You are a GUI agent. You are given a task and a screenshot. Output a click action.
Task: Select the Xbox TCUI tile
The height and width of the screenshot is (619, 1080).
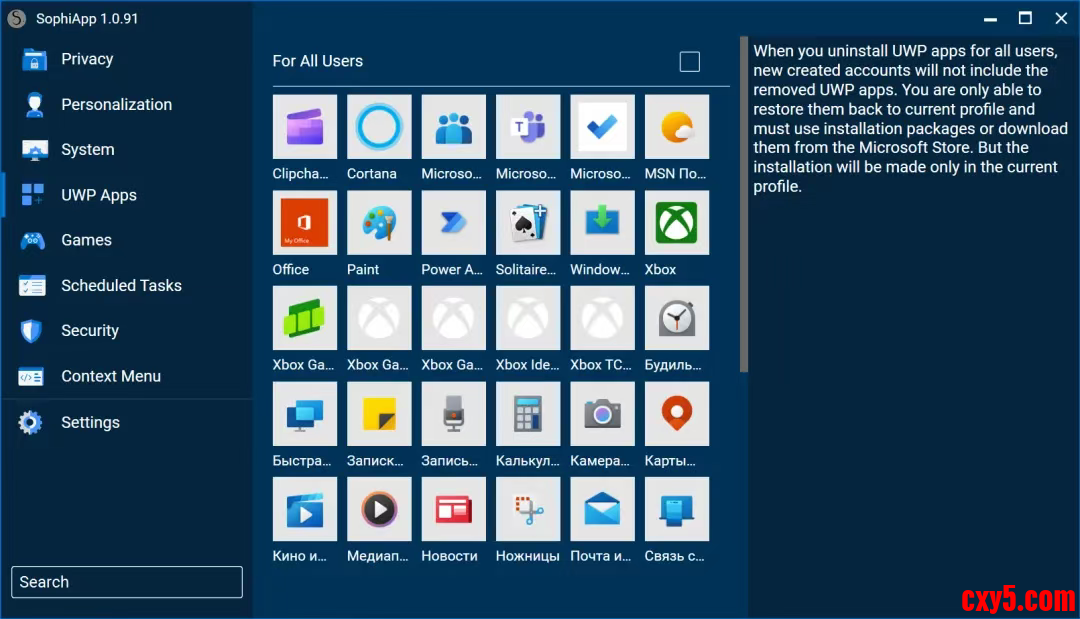click(x=602, y=318)
